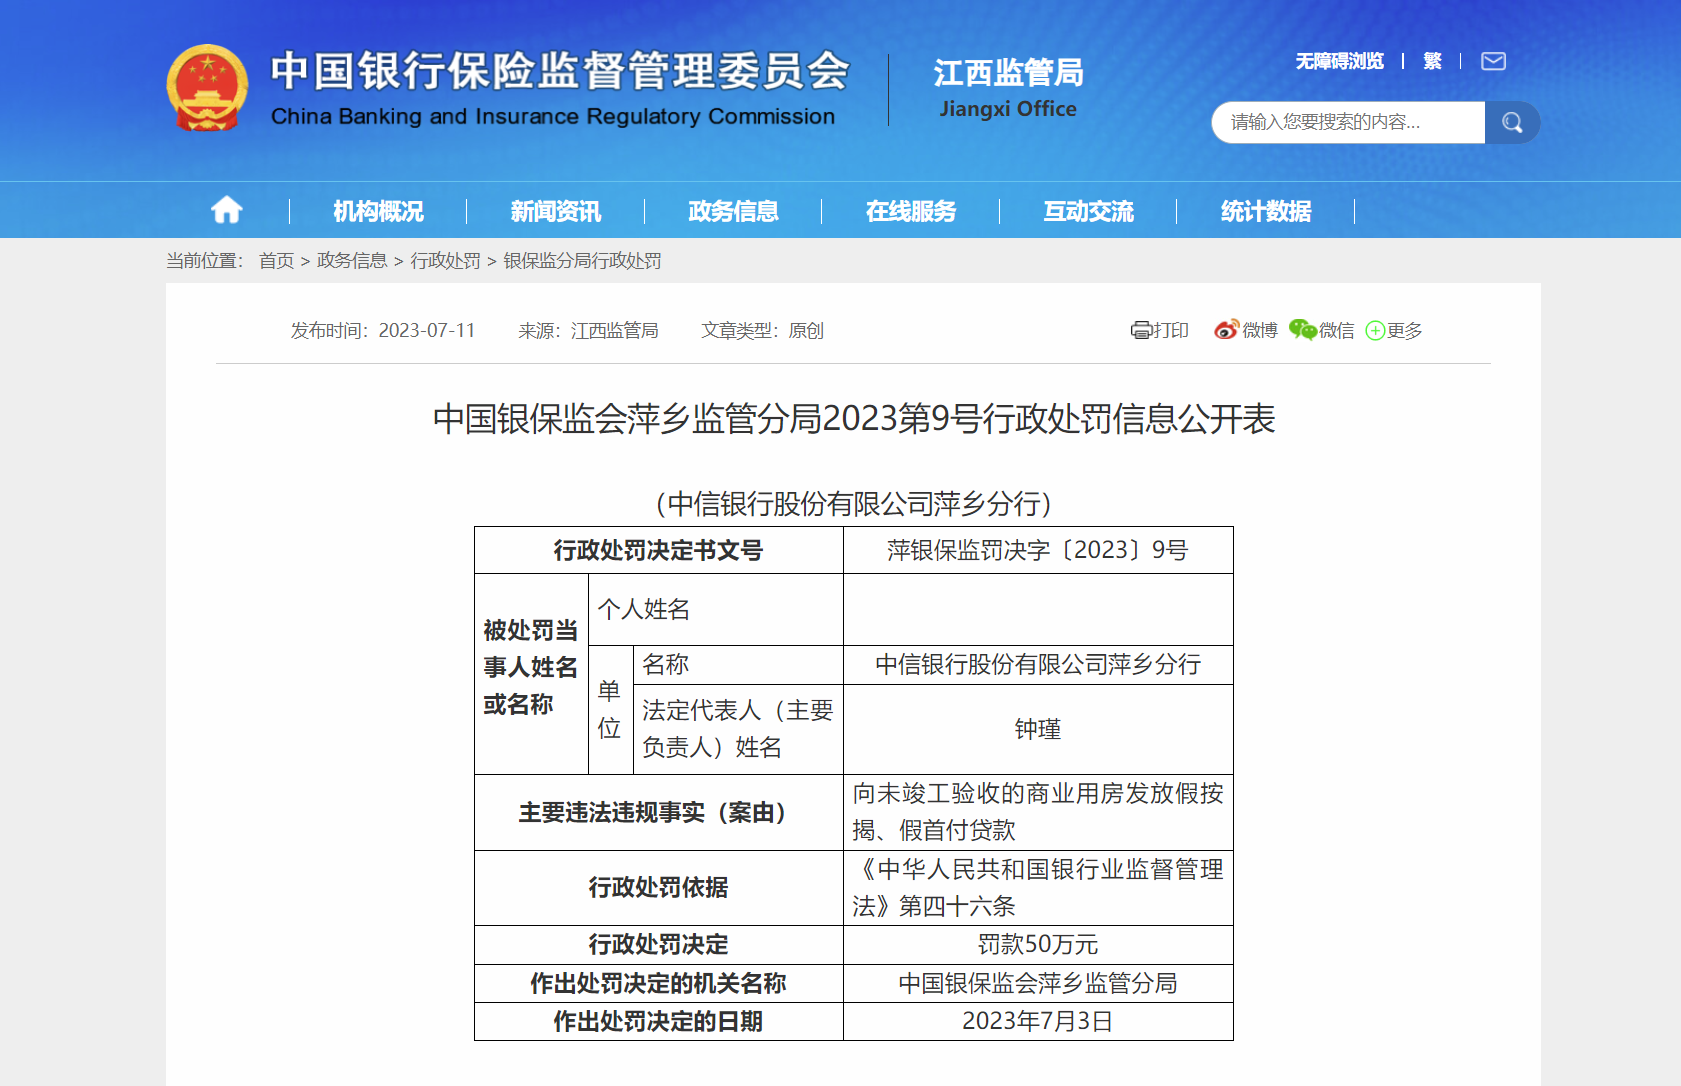The width and height of the screenshot is (1681, 1086).
Task: Click violation cell 向未竣工验收的商业用房发放假按揭
Action: 1038,812
